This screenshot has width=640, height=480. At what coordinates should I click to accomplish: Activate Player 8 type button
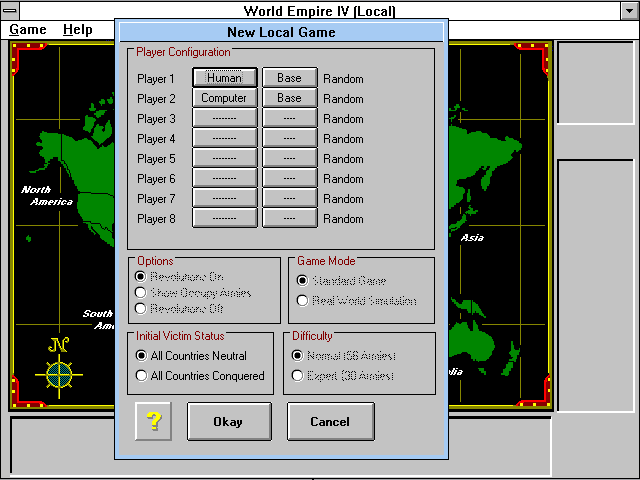pos(225,218)
